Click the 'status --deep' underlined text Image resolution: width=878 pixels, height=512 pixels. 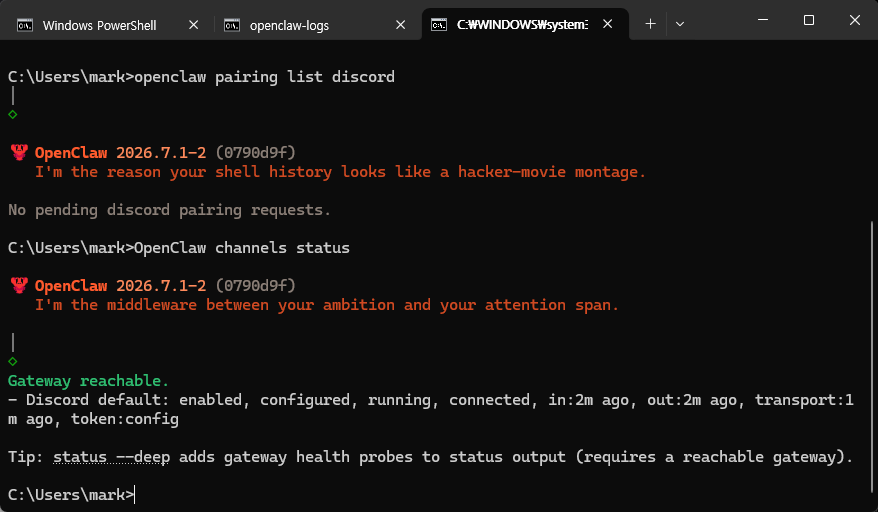(111, 457)
